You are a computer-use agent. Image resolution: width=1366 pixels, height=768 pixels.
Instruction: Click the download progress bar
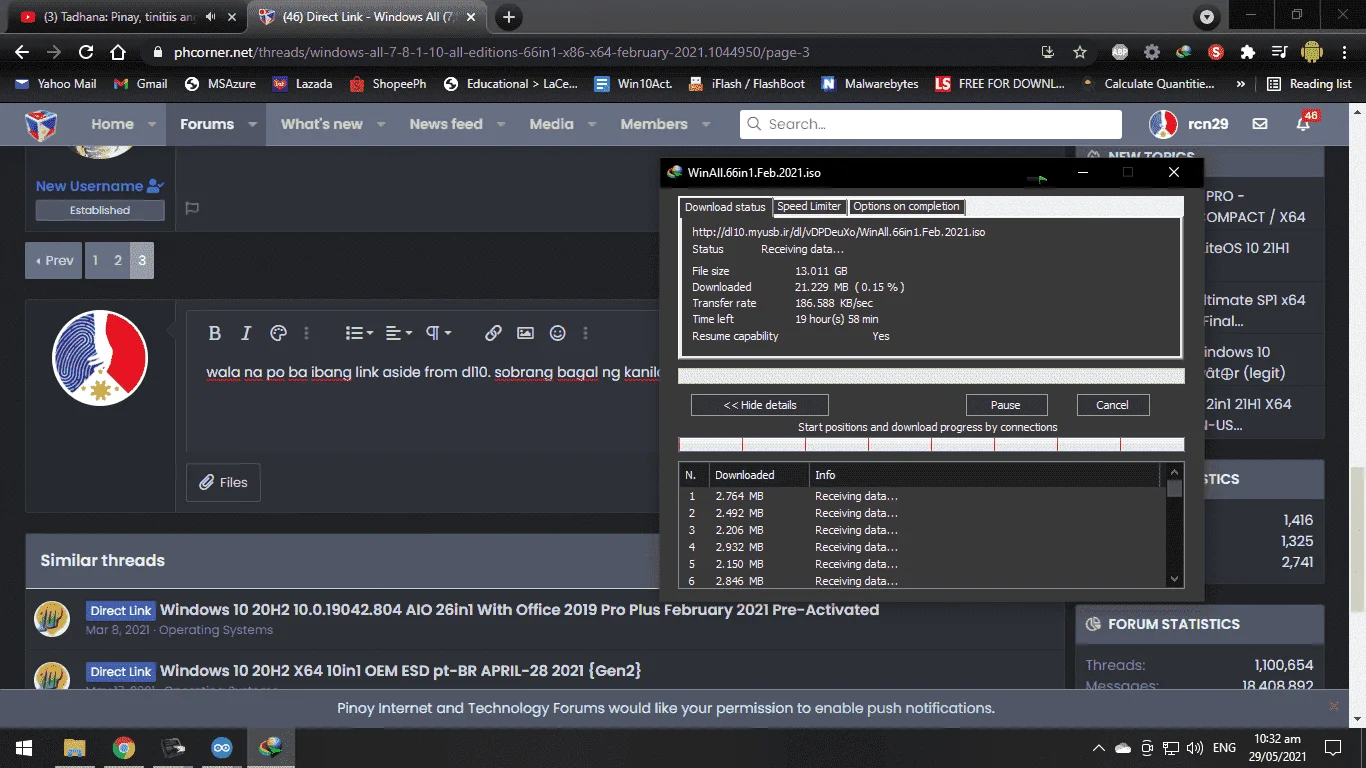tap(931, 376)
